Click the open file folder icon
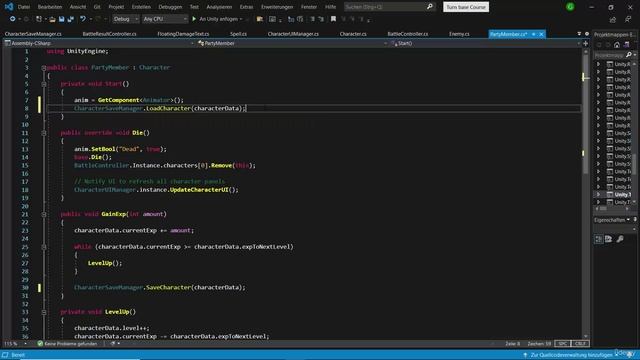The height and width of the screenshot is (360, 640). 52,19
